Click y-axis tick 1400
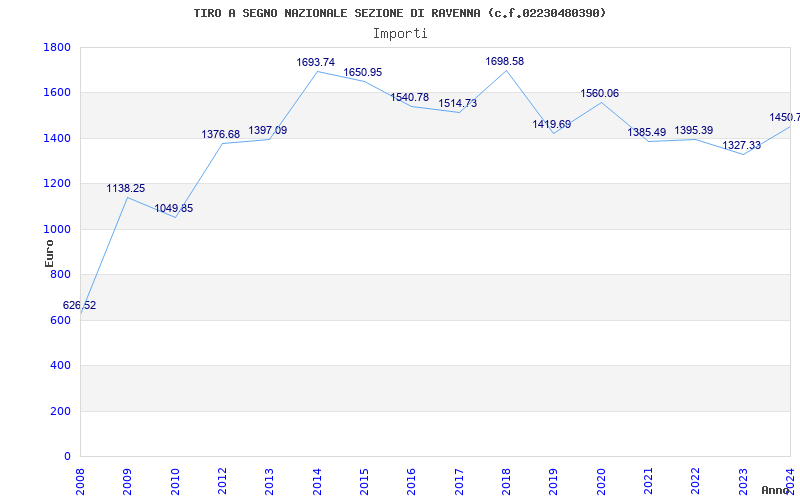The height and width of the screenshot is (500, 800). pos(57,138)
